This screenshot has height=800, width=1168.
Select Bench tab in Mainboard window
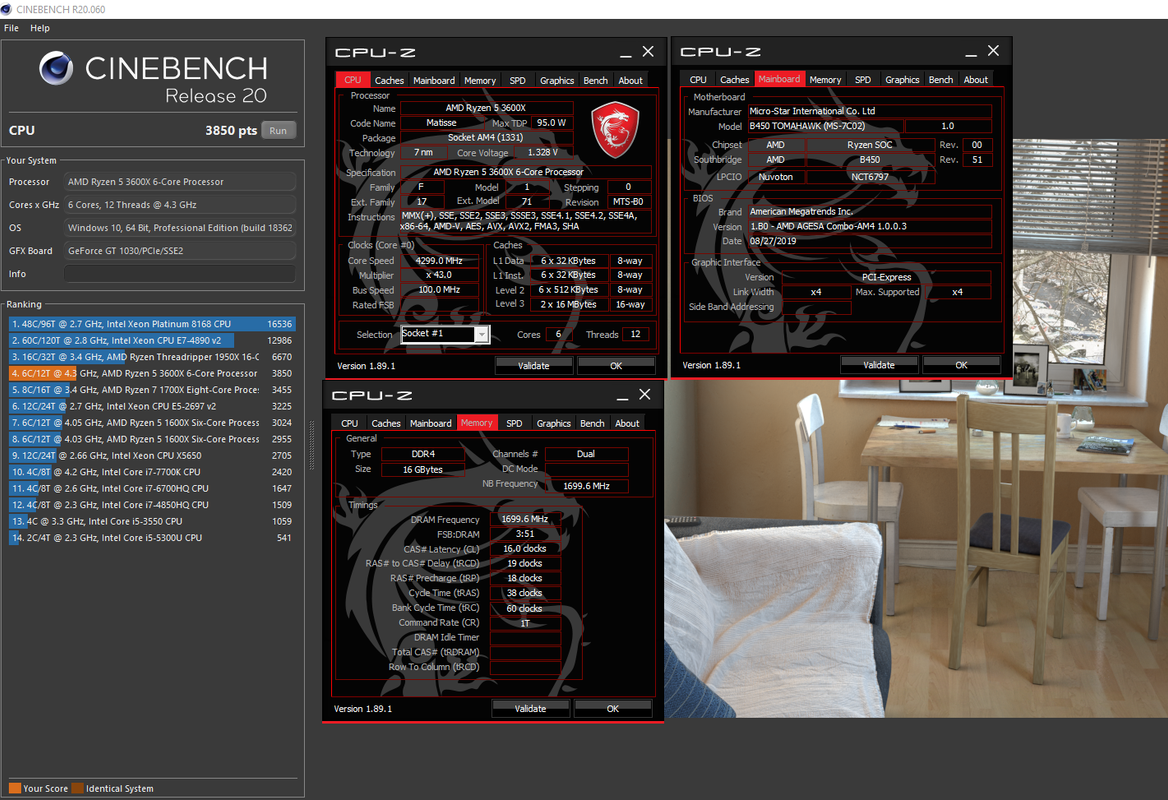[941, 80]
